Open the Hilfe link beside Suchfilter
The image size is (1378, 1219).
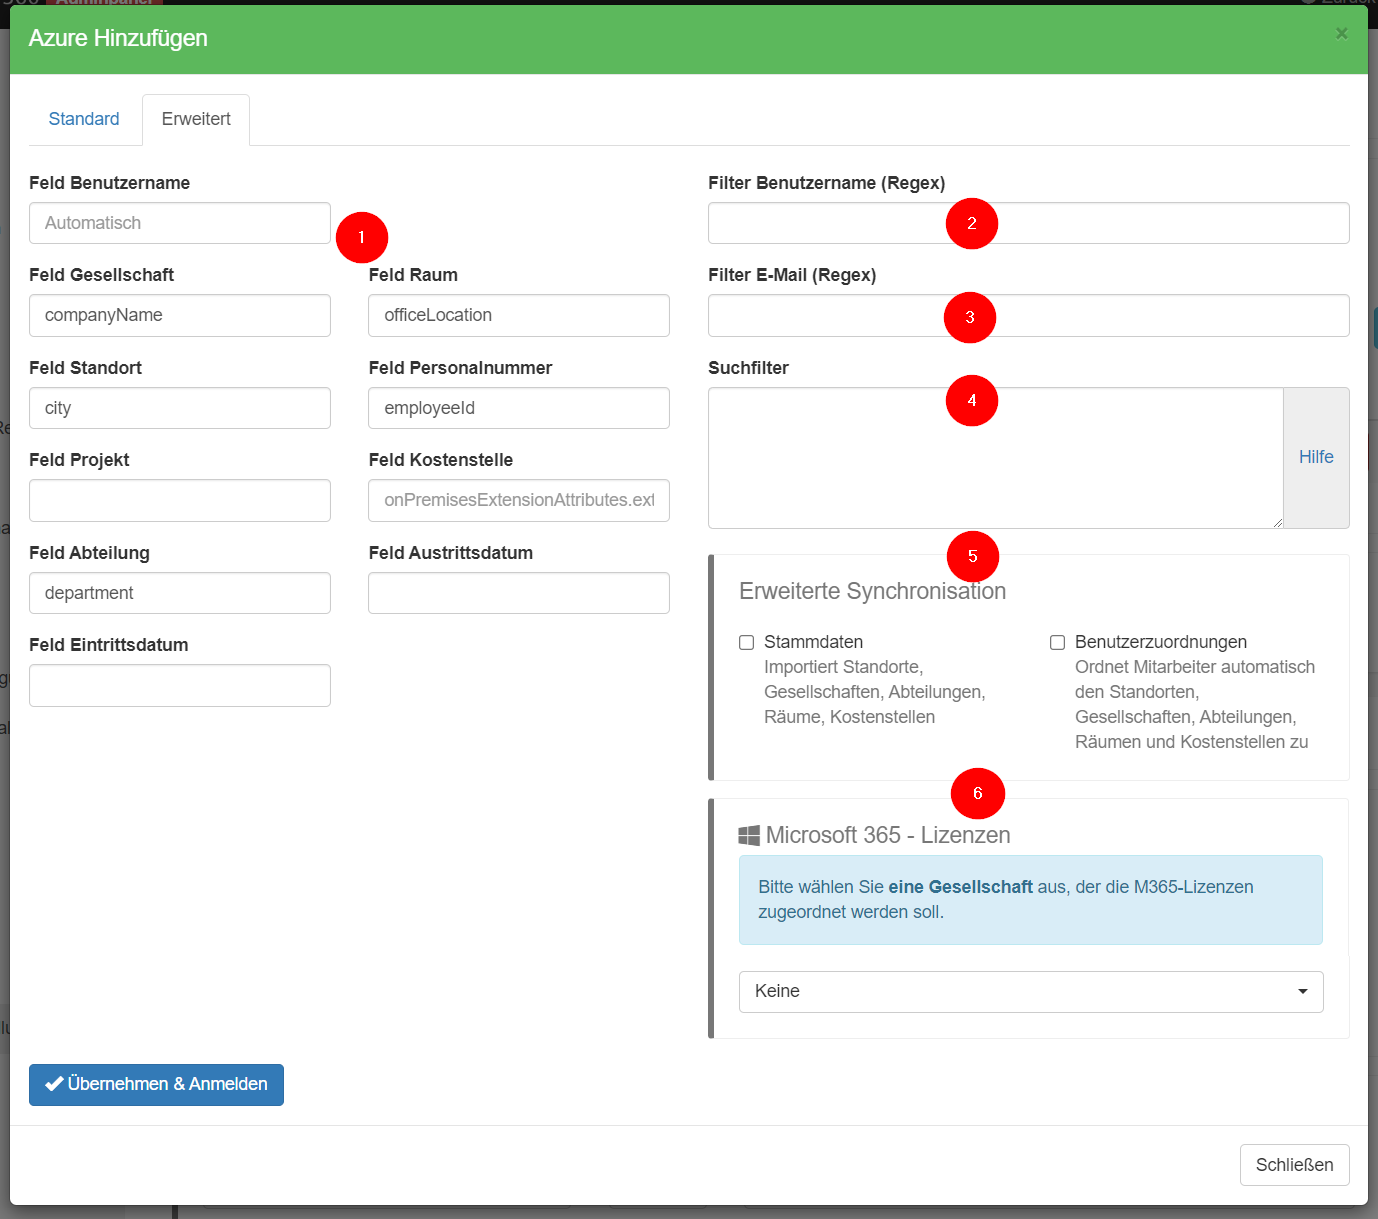tap(1316, 457)
